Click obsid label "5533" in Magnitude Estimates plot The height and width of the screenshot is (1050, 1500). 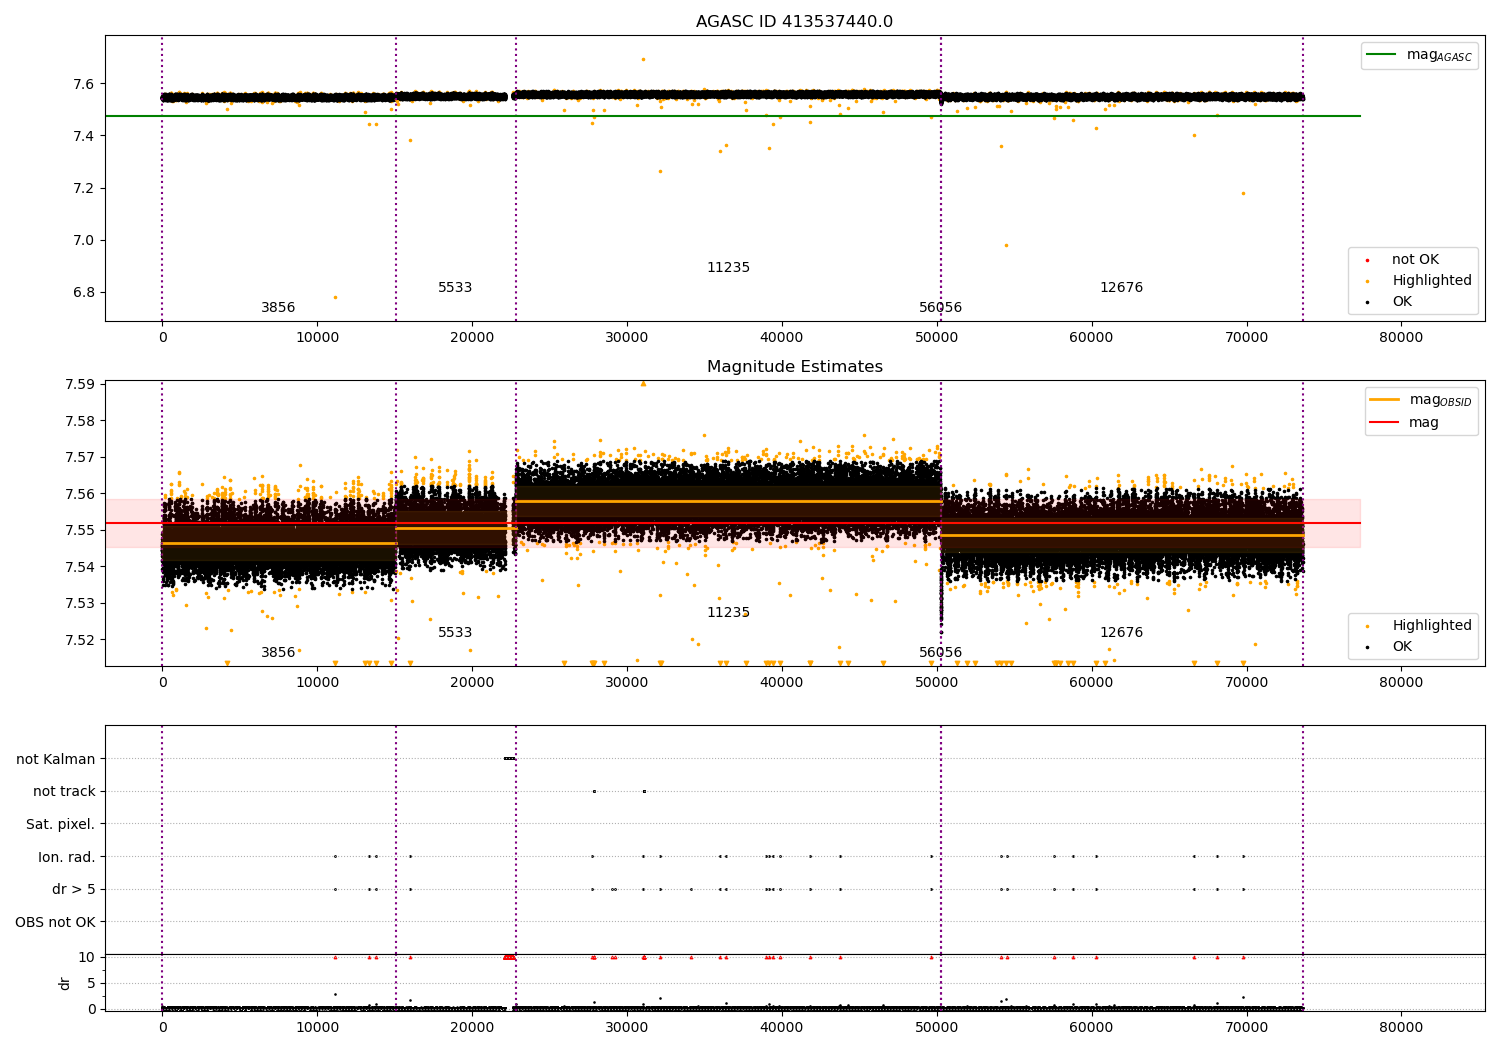(455, 633)
